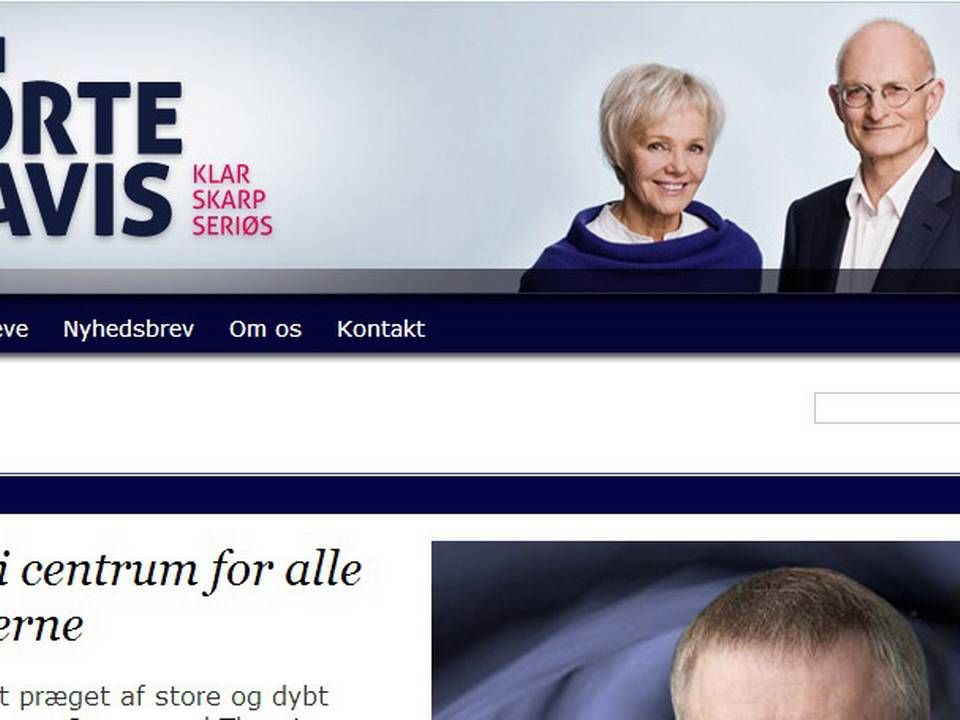Open the headline "i centrum for alle"
This screenshot has height=720, width=960.
tap(181, 570)
